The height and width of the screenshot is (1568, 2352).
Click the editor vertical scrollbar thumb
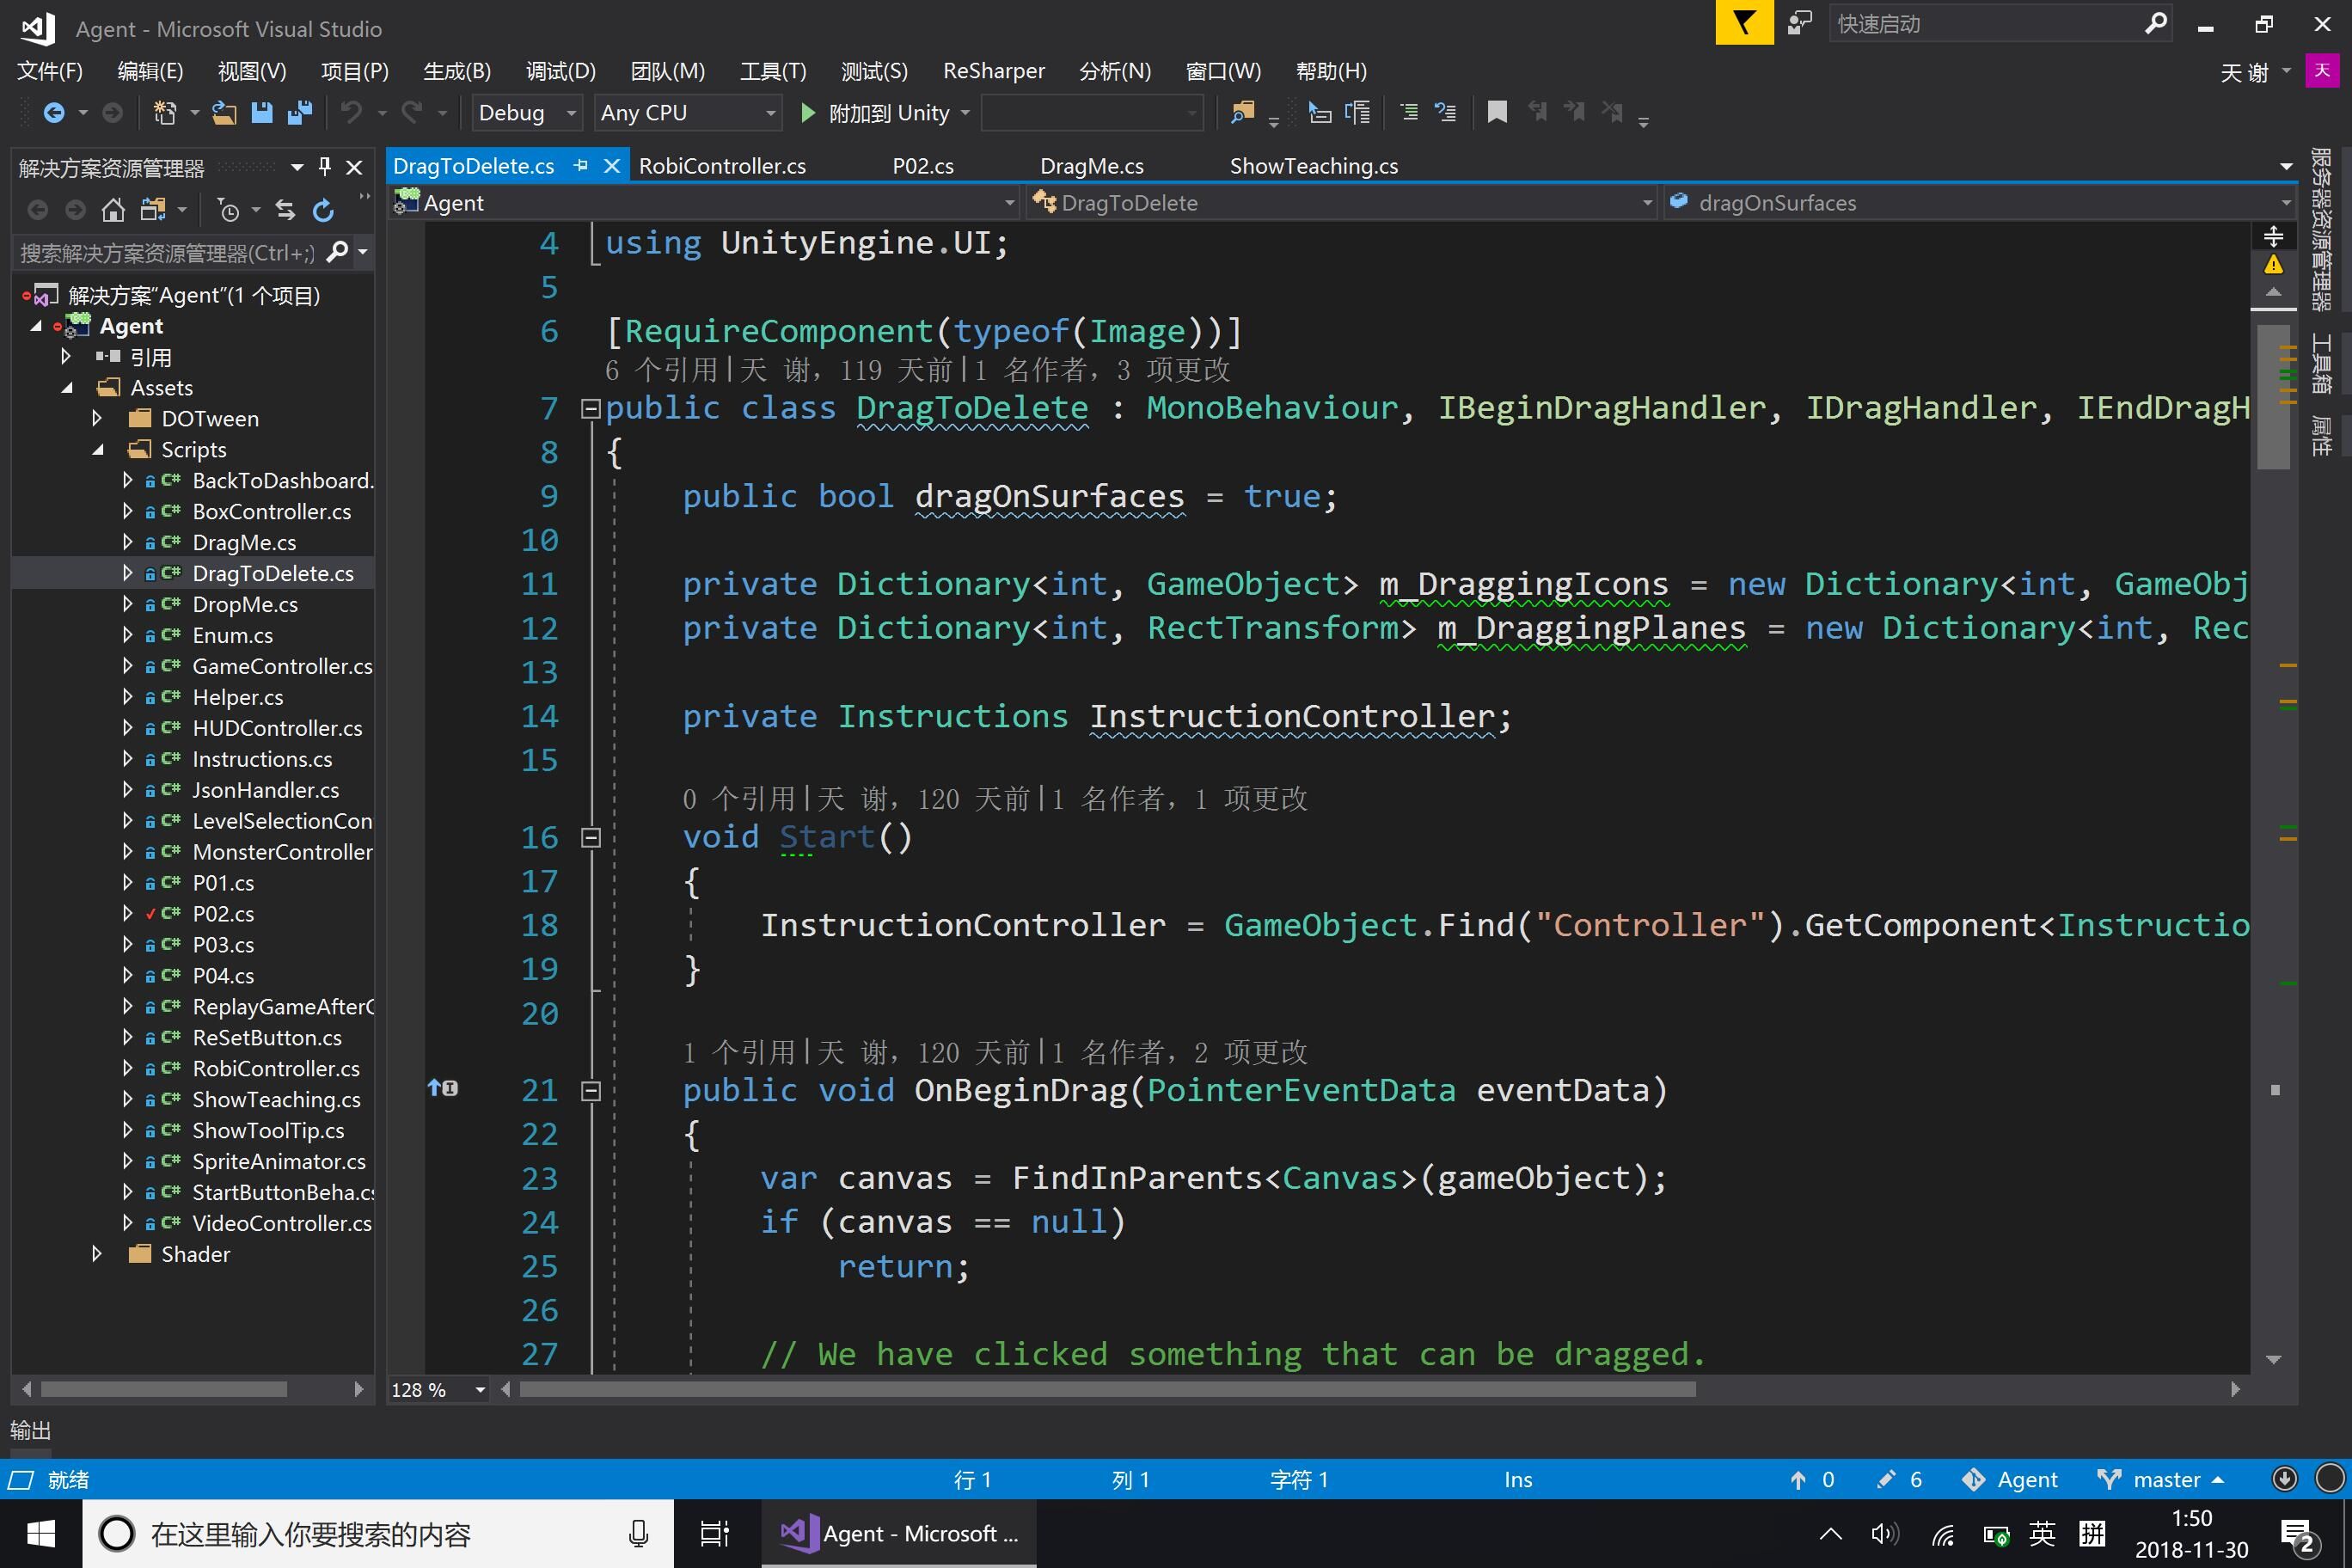(2273, 397)
